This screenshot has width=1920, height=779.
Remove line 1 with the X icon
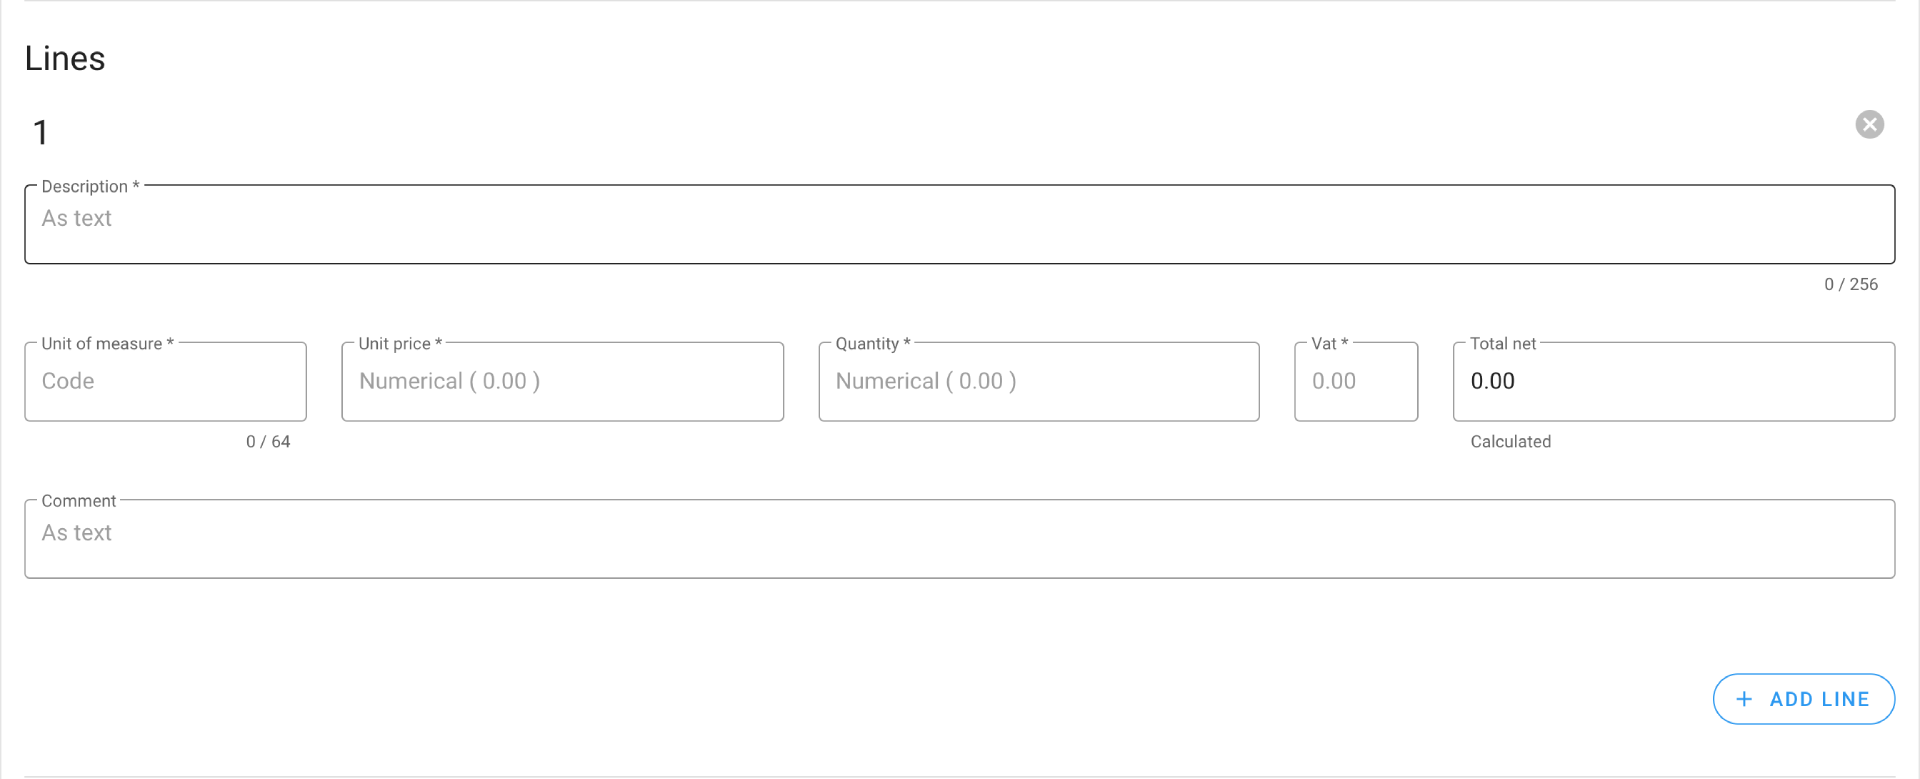(1869, 125)
